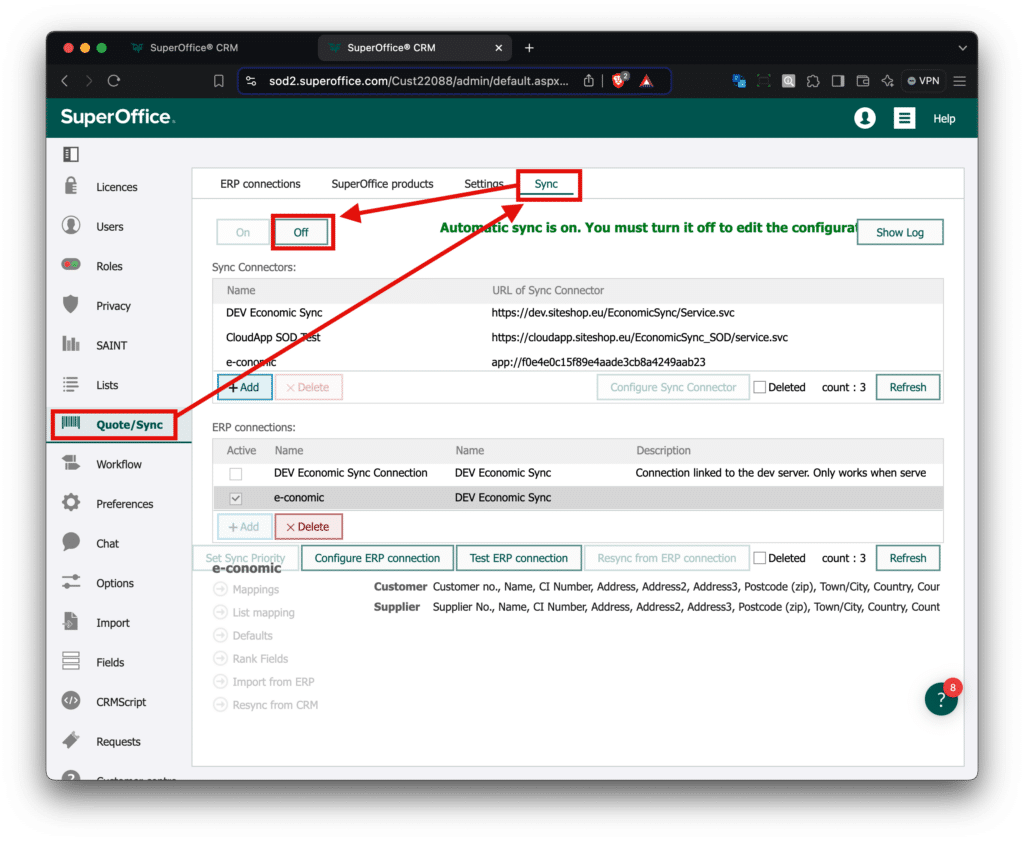Open the SuperOffice products tab
Image resolution: width=1024 pixels, height=841 pixels.
(x=382, y=184)
